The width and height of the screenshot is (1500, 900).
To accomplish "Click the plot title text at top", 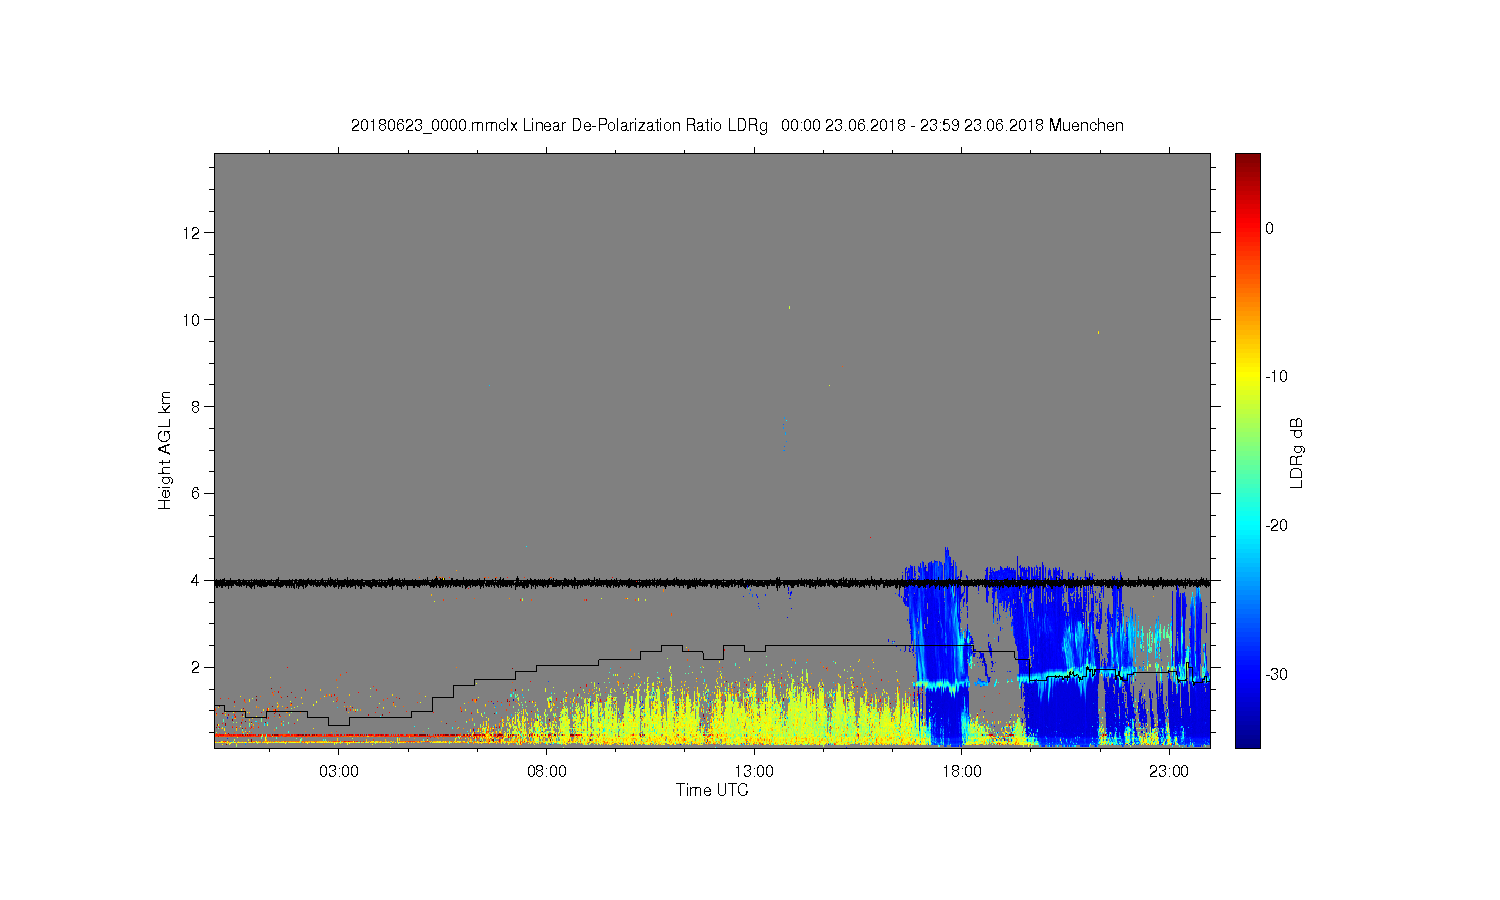I will click(x=737, y=126).
